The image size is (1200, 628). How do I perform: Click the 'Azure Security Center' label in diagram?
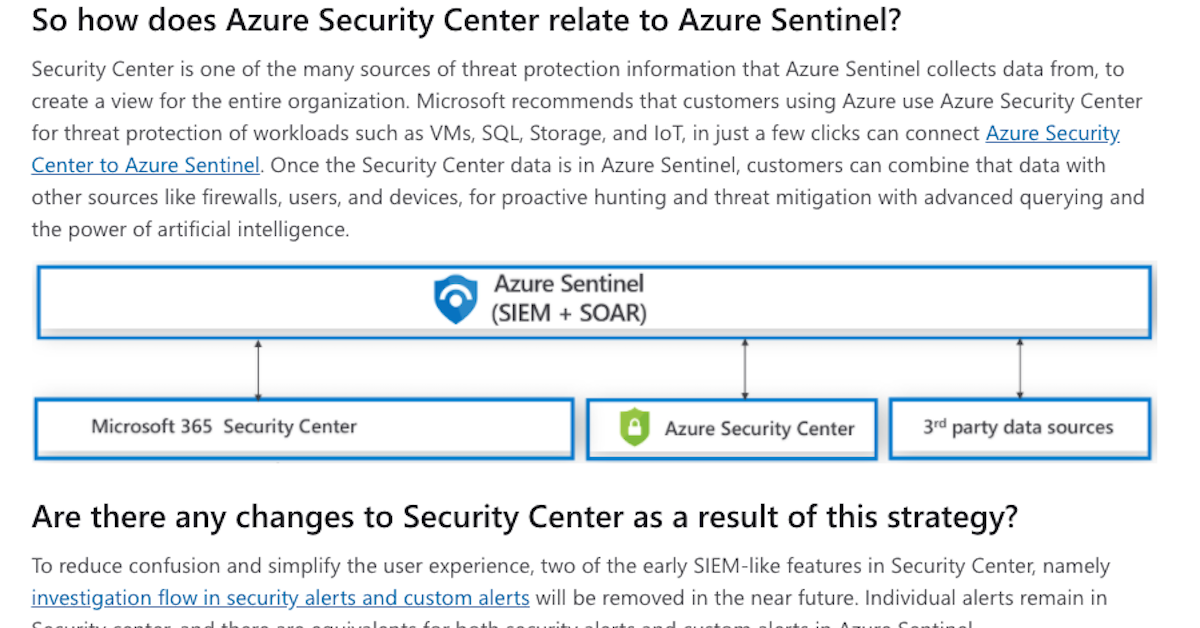(x=759, y=429)
